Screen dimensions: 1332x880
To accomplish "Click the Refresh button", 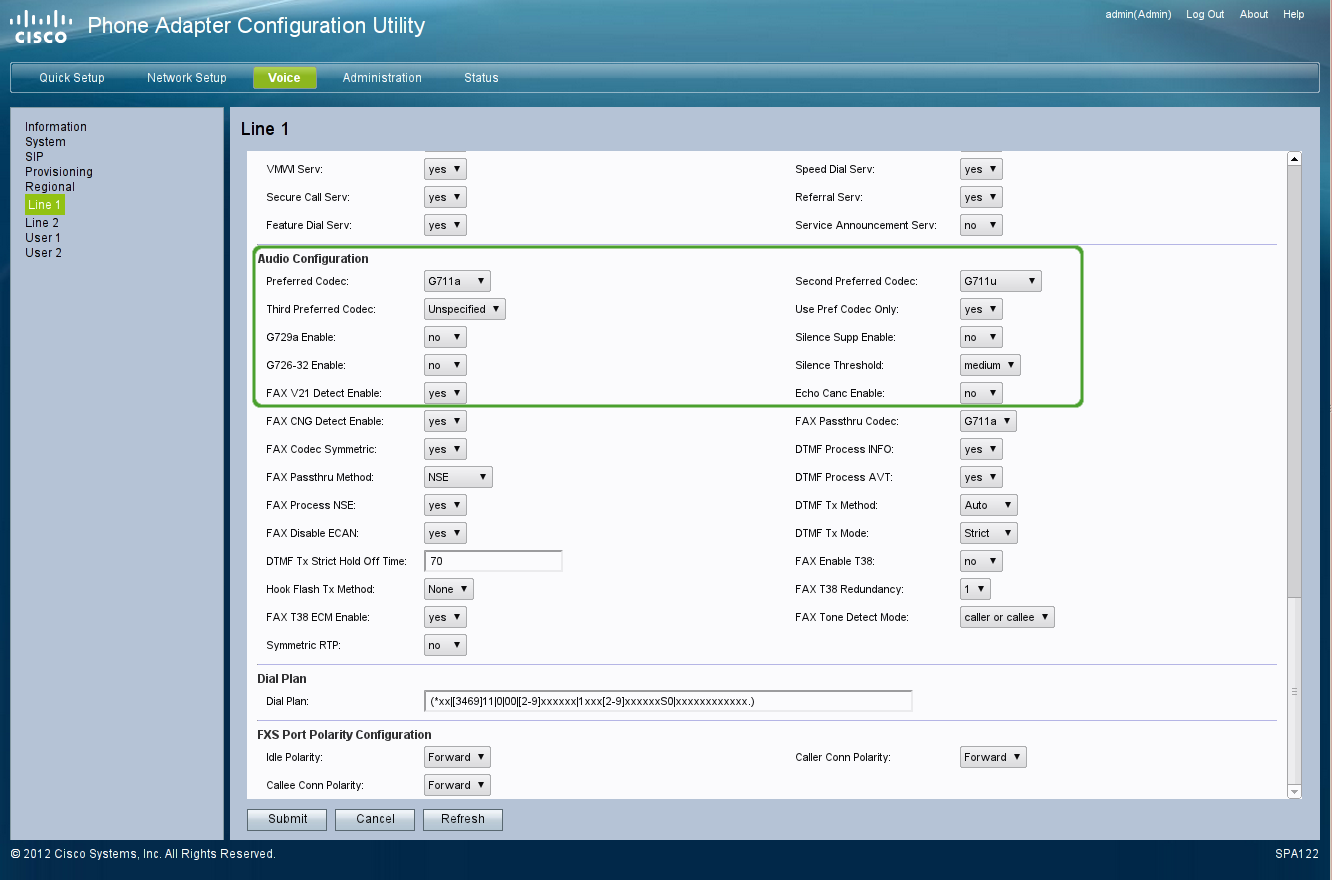I will 463,819.
